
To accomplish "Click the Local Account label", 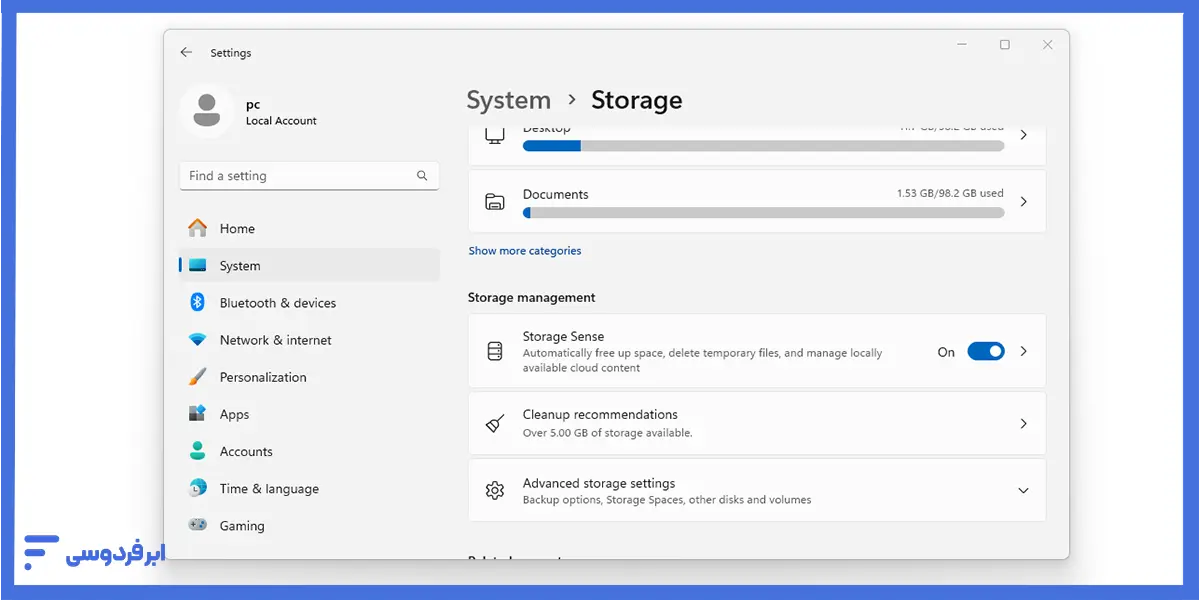I will click(x=281, y=121).
